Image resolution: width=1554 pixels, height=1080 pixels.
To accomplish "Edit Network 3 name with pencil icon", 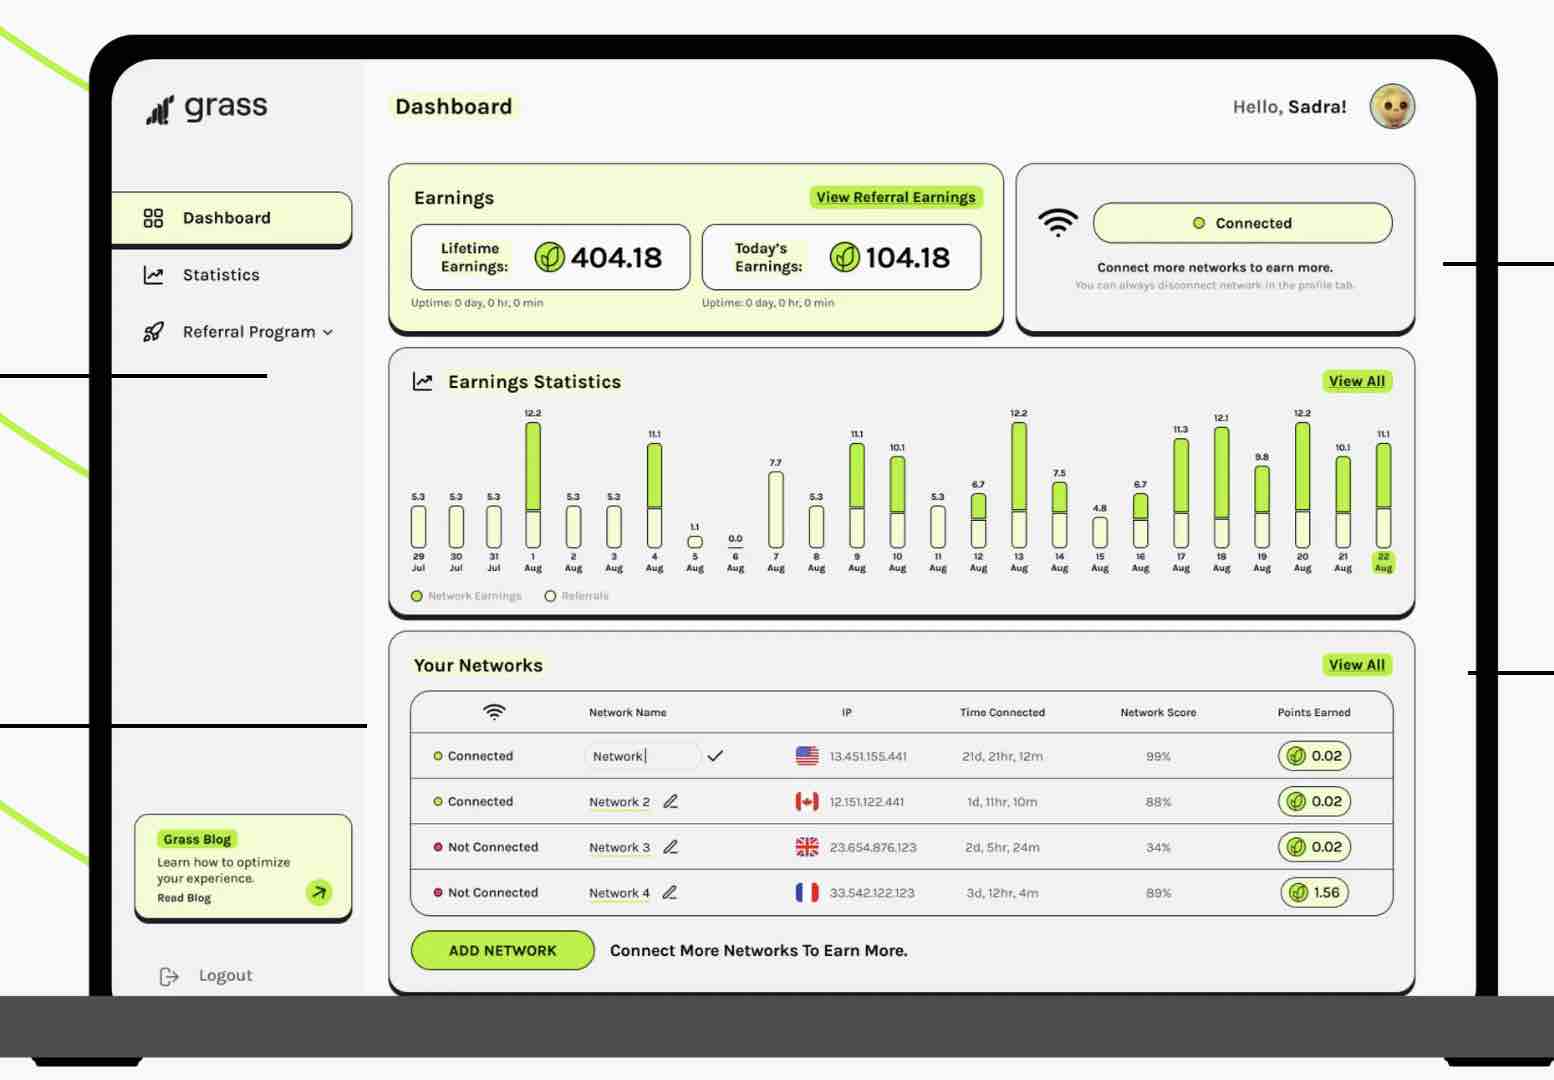I will (671, 847).
